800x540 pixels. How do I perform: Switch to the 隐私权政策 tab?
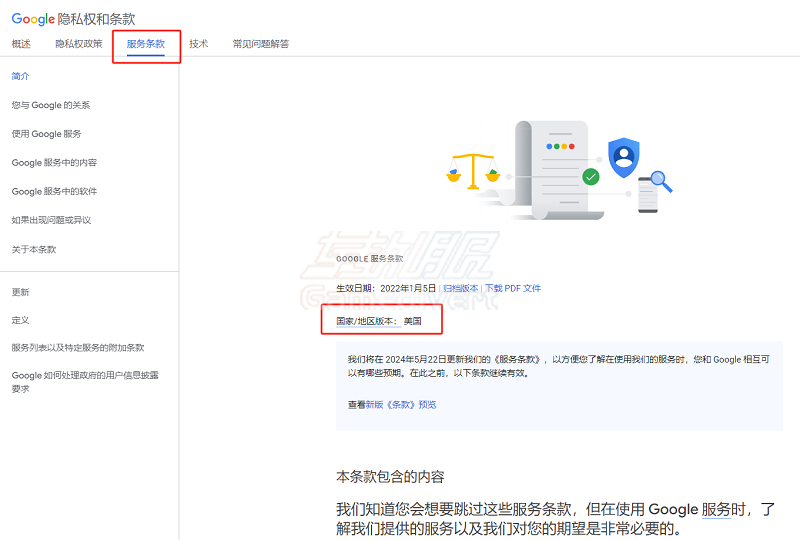(79, 44)
